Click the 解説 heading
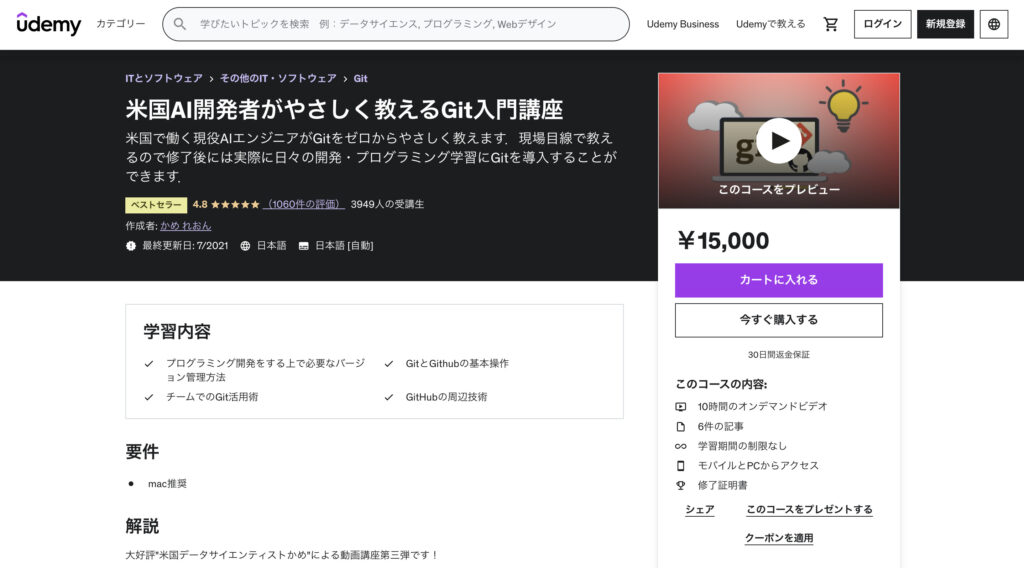This screenshot has width=1024, height=568. pyautogui.click(x=142, y=526)
